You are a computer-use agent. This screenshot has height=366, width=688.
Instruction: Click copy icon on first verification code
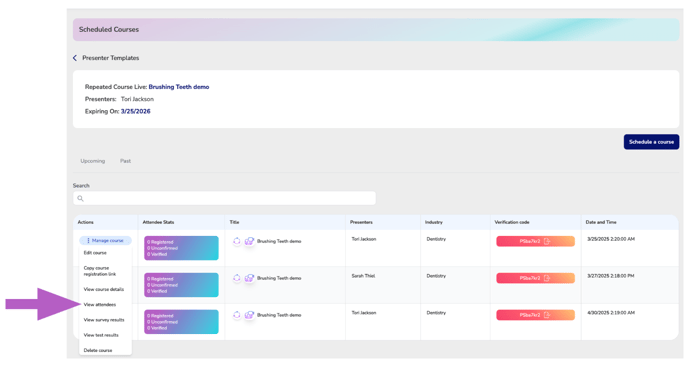click(x=547, y=241)
